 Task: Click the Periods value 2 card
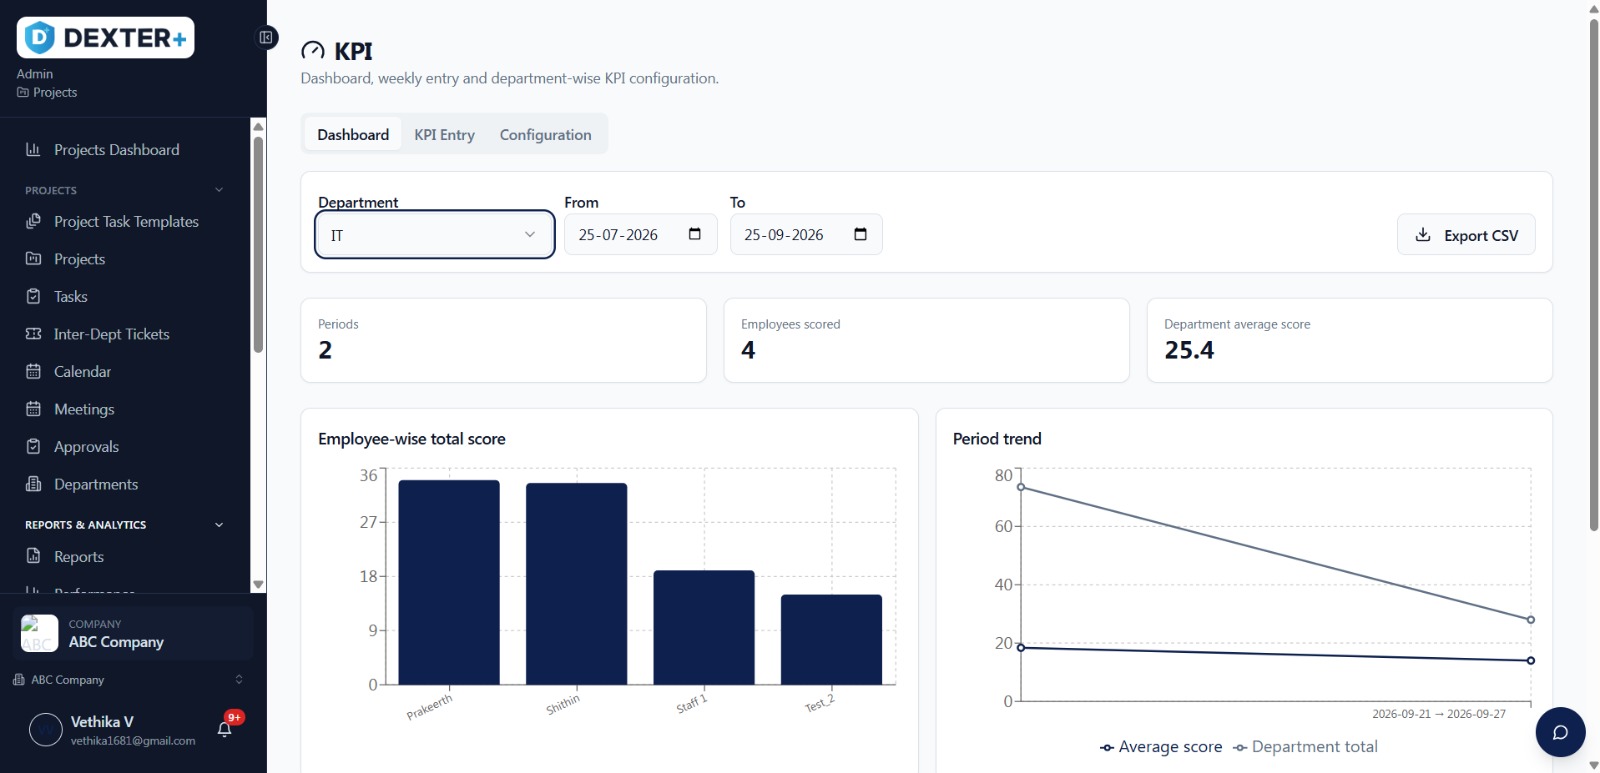tap(504, 340)
